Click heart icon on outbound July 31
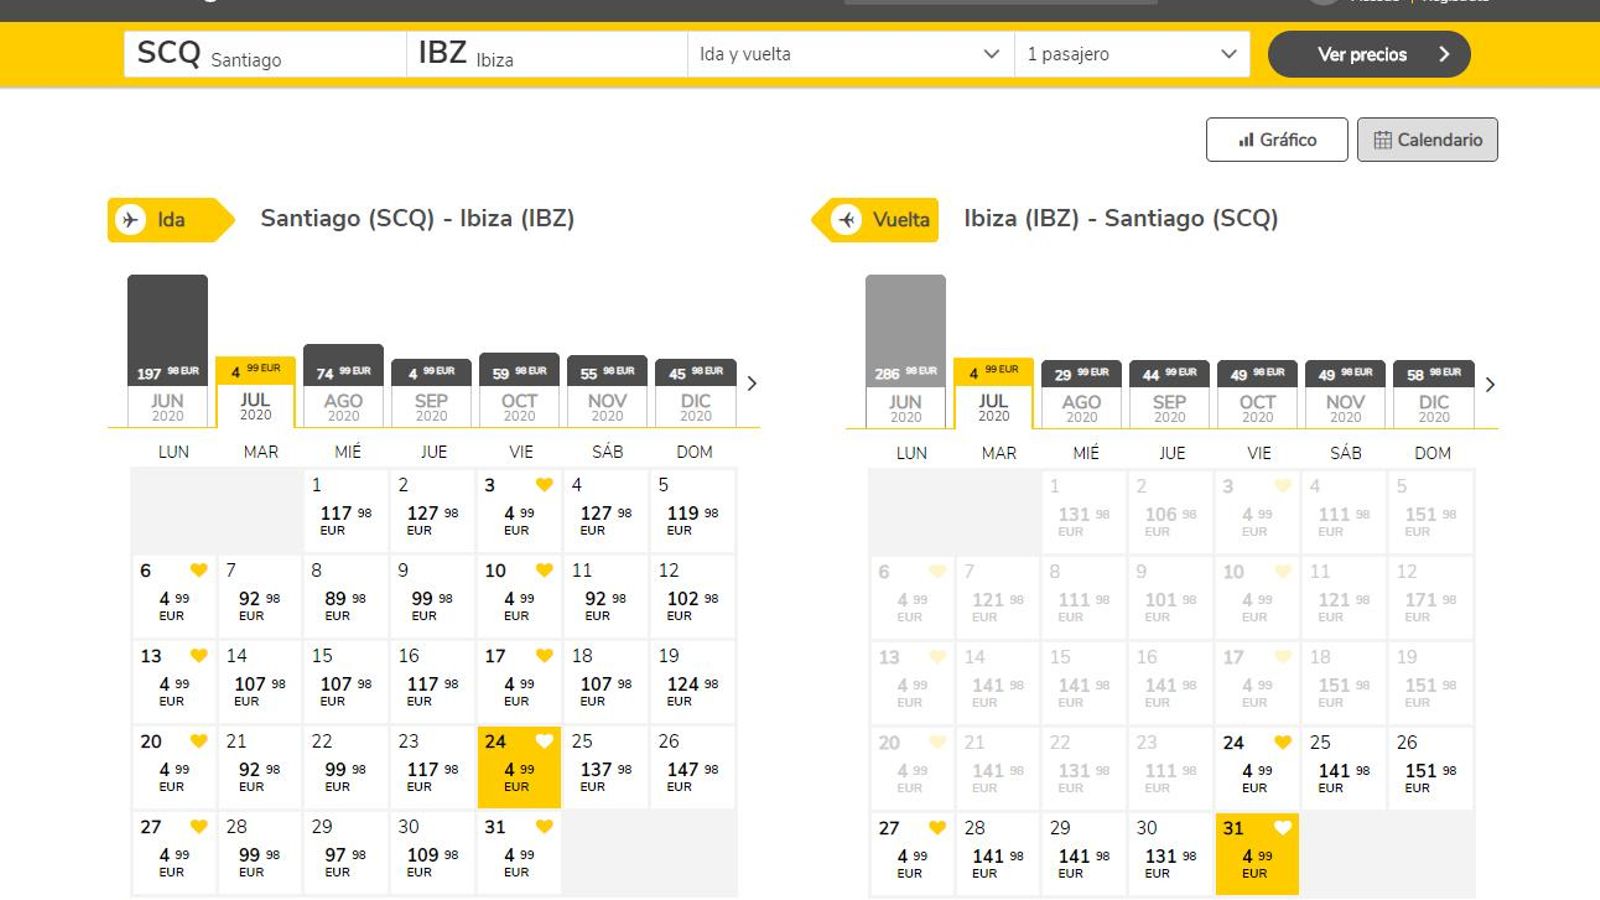 [544, 827]
